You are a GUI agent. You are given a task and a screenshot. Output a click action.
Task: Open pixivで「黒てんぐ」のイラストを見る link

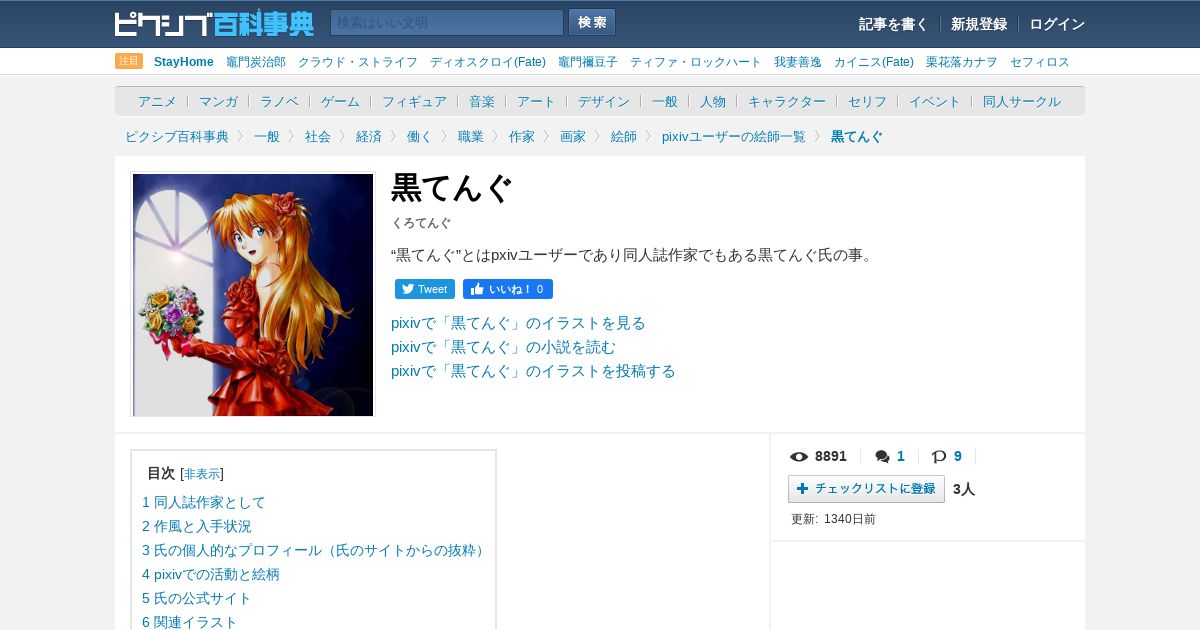tap(518, 323)
